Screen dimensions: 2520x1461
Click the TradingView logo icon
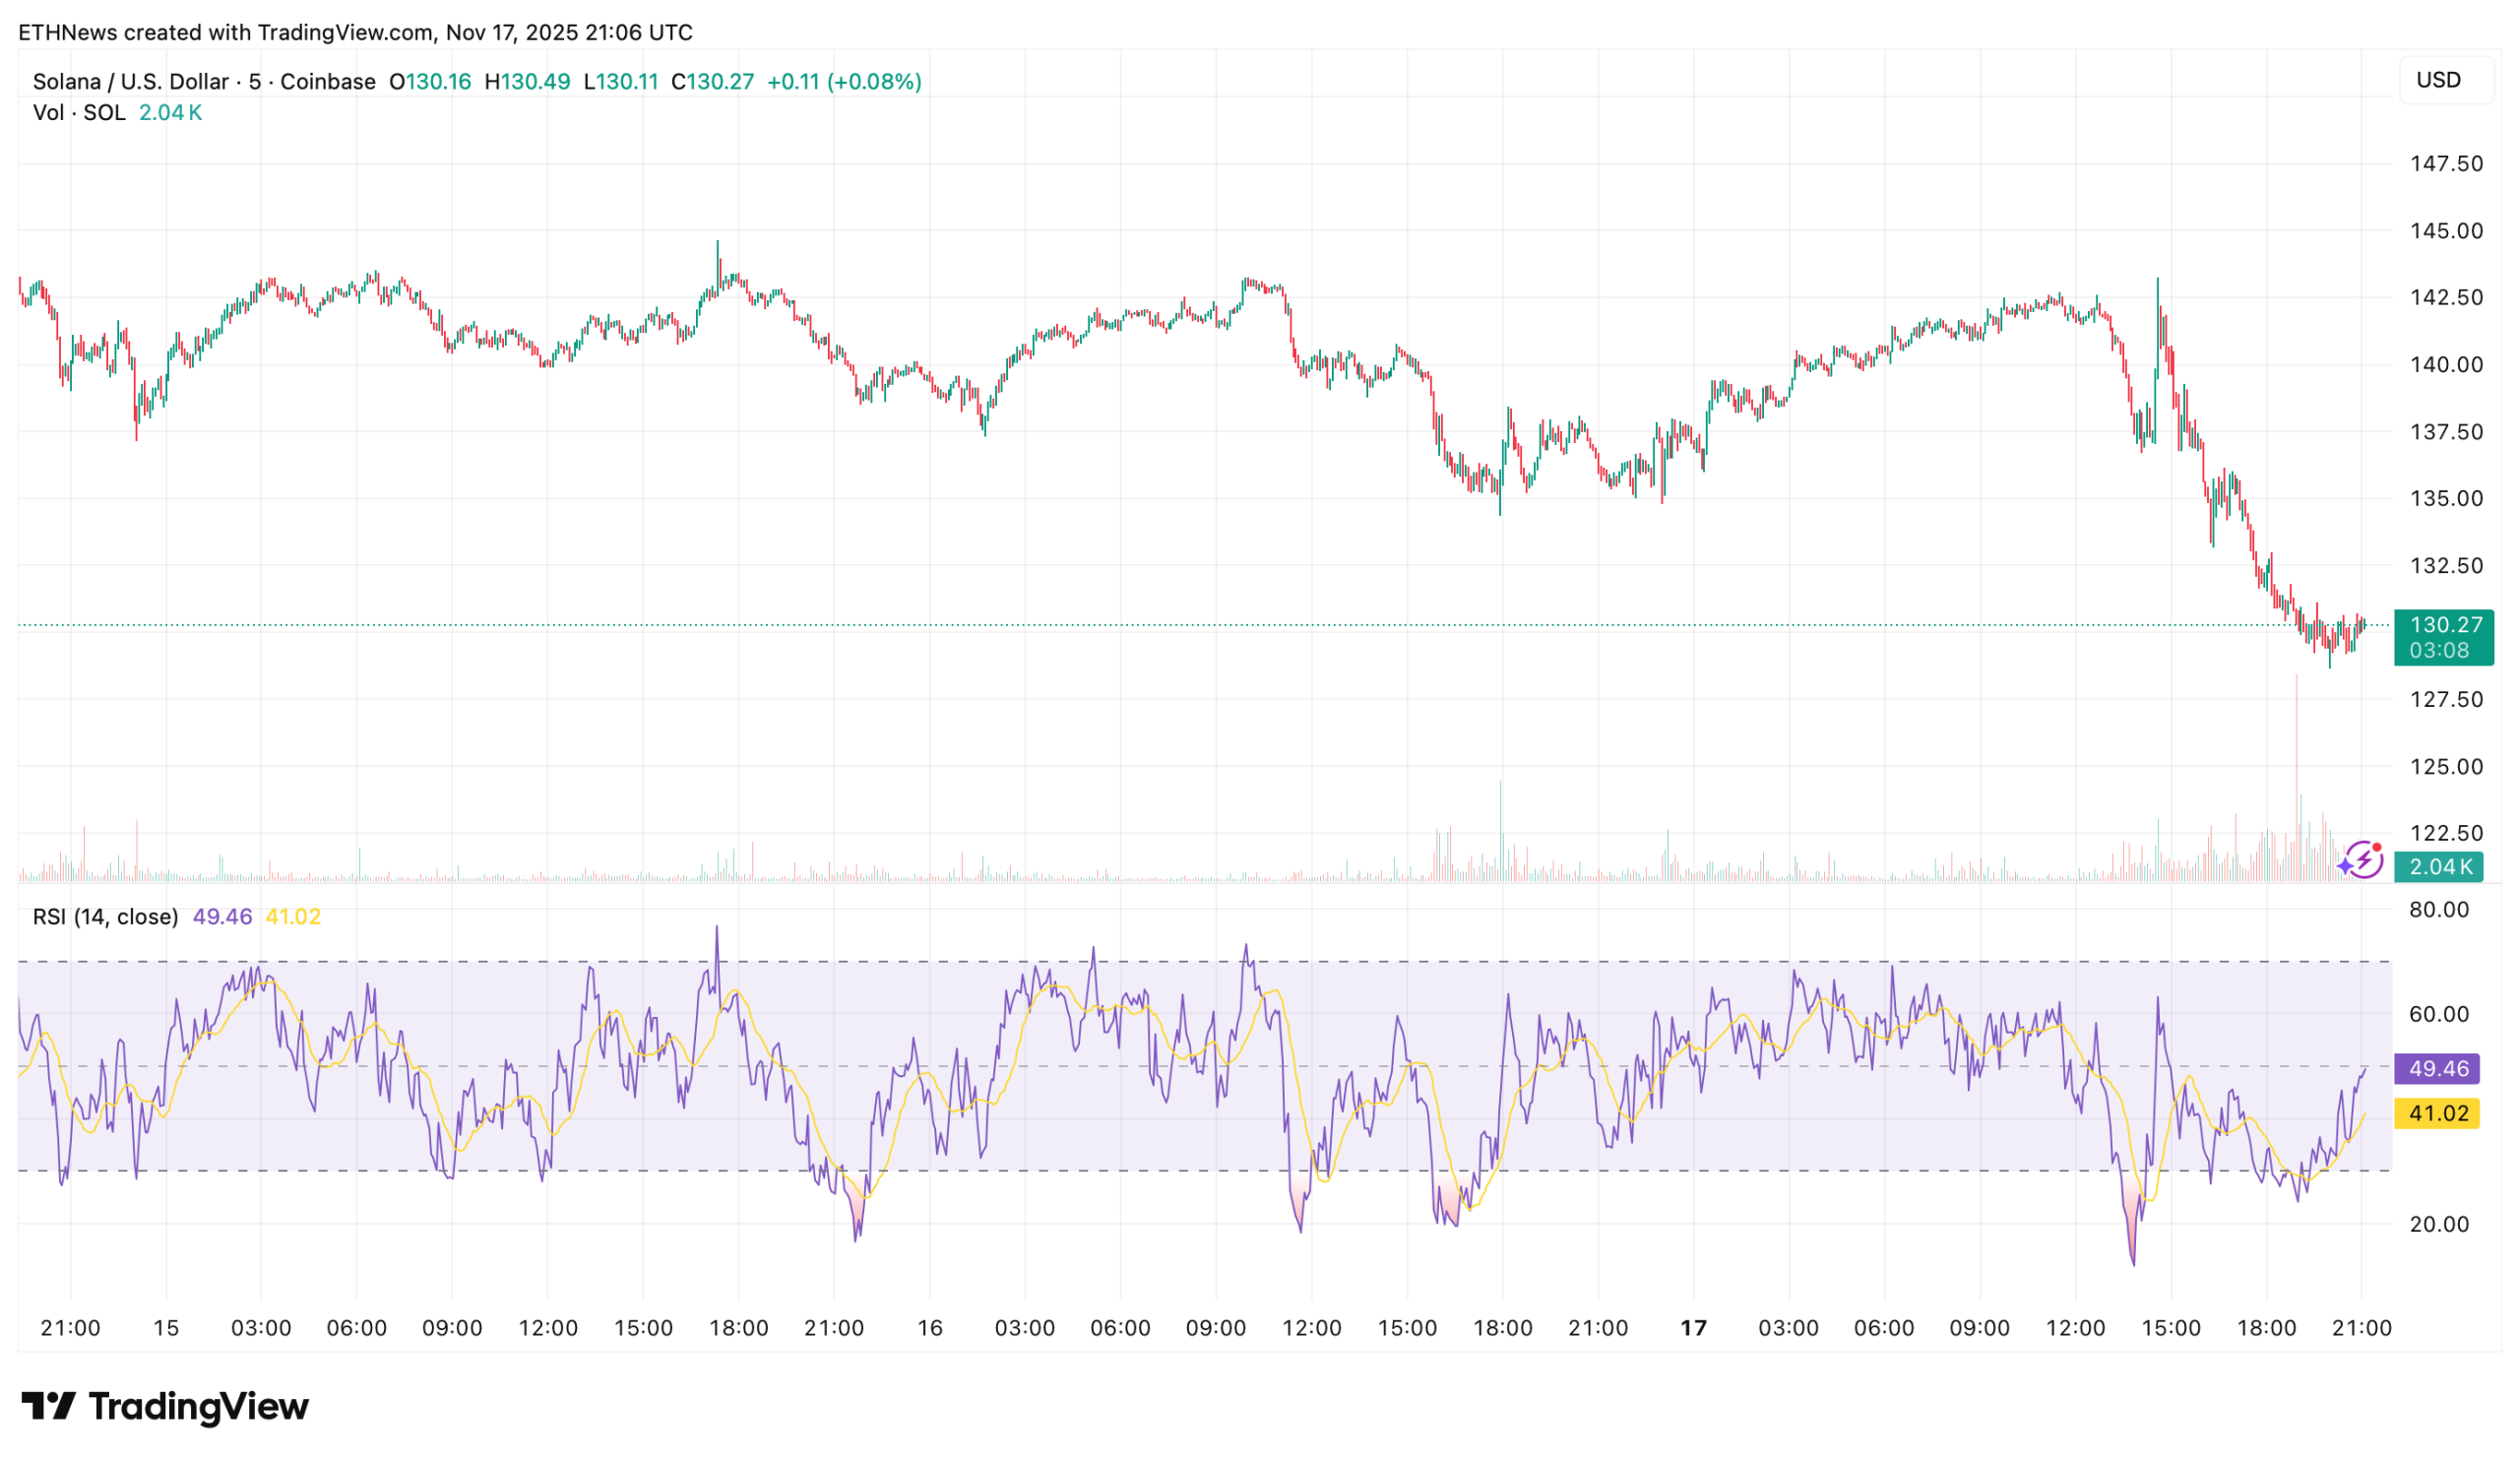tap(48, 1406)
